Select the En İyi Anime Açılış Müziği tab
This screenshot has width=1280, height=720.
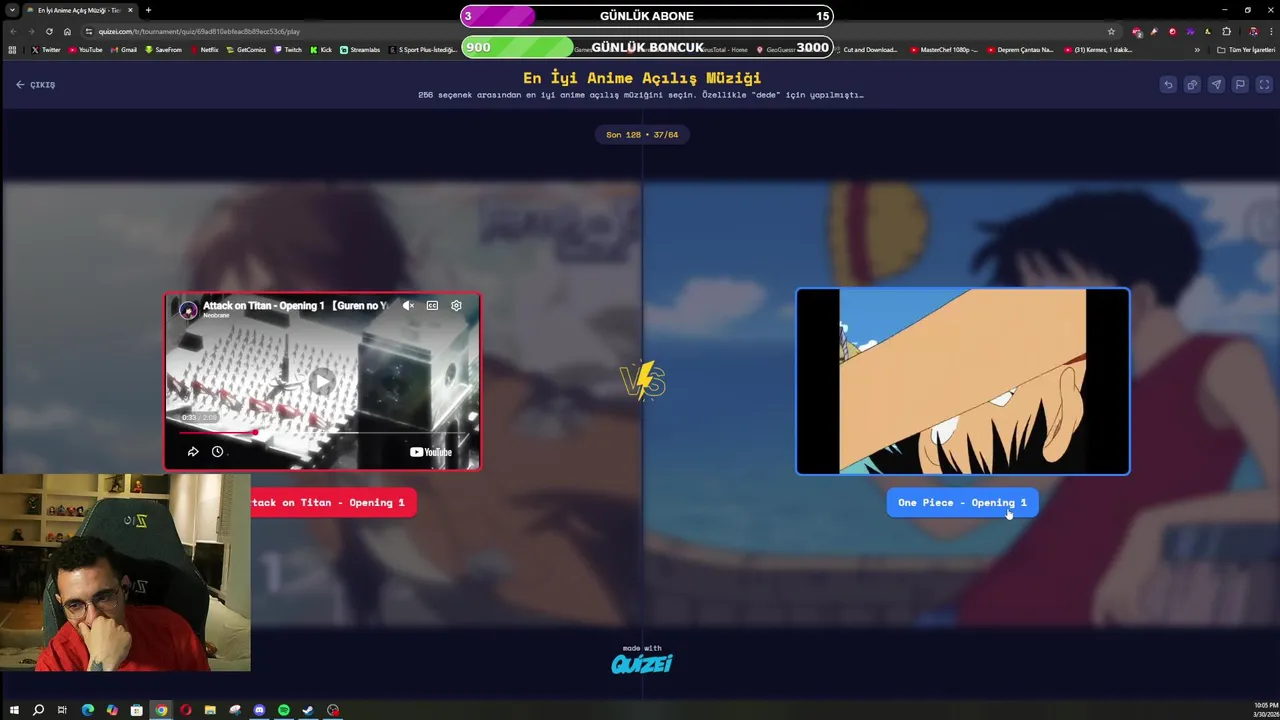[79, 10]
